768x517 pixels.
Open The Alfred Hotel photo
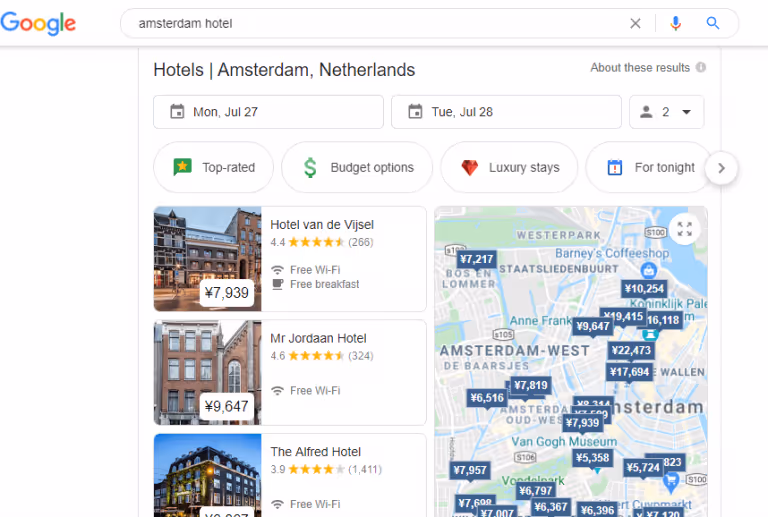(x=208, y=475)
